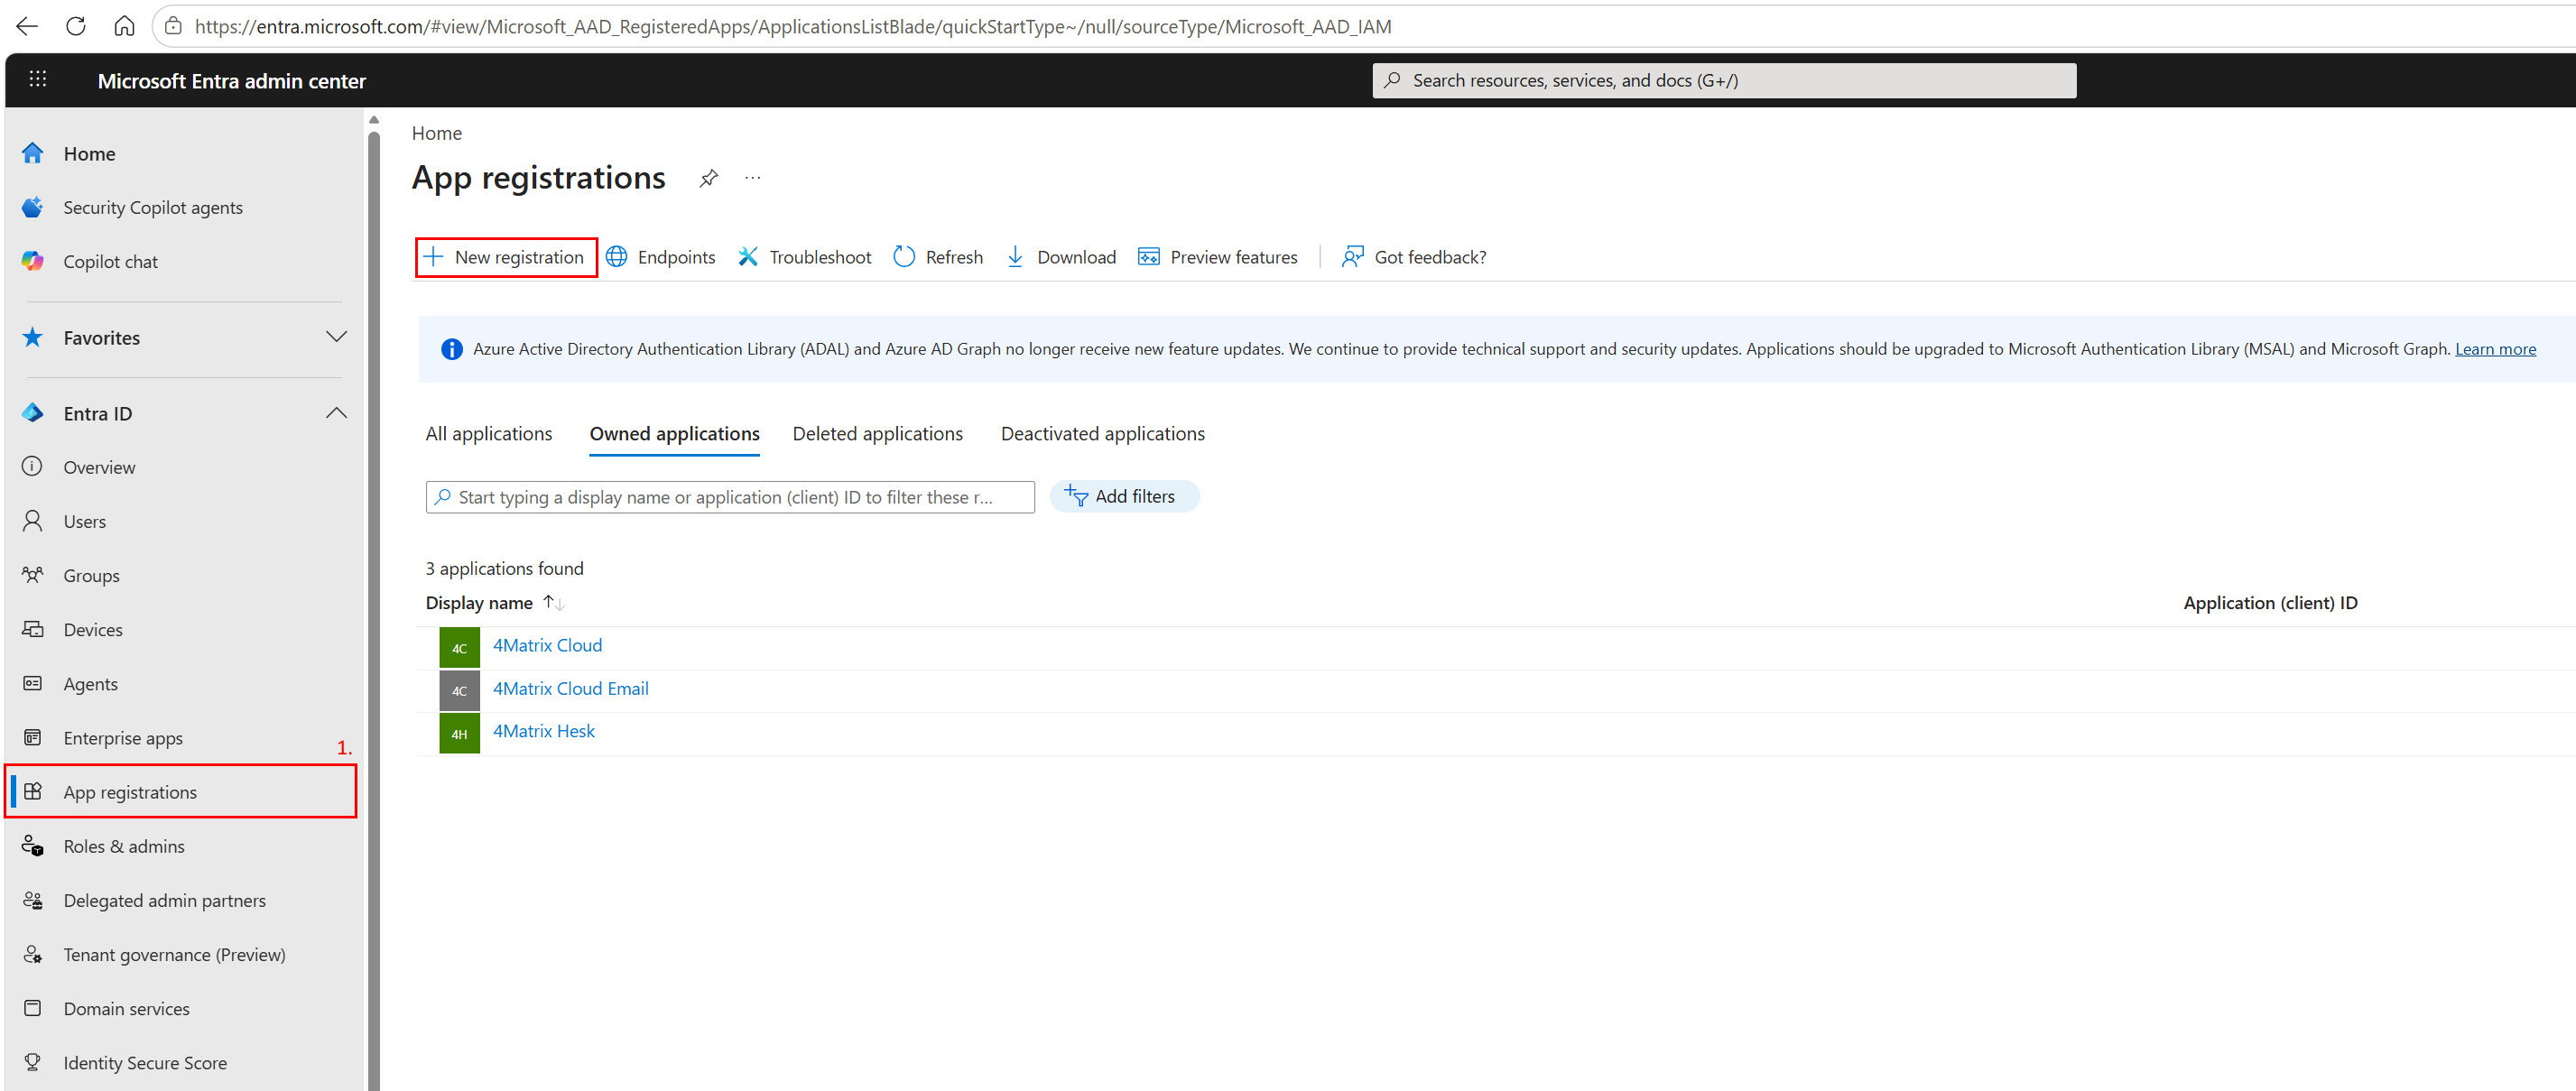This screenshot has width=2576, height=1091.
Task: Open App registrations in the sidebar
Action: (x=181, y=792)
